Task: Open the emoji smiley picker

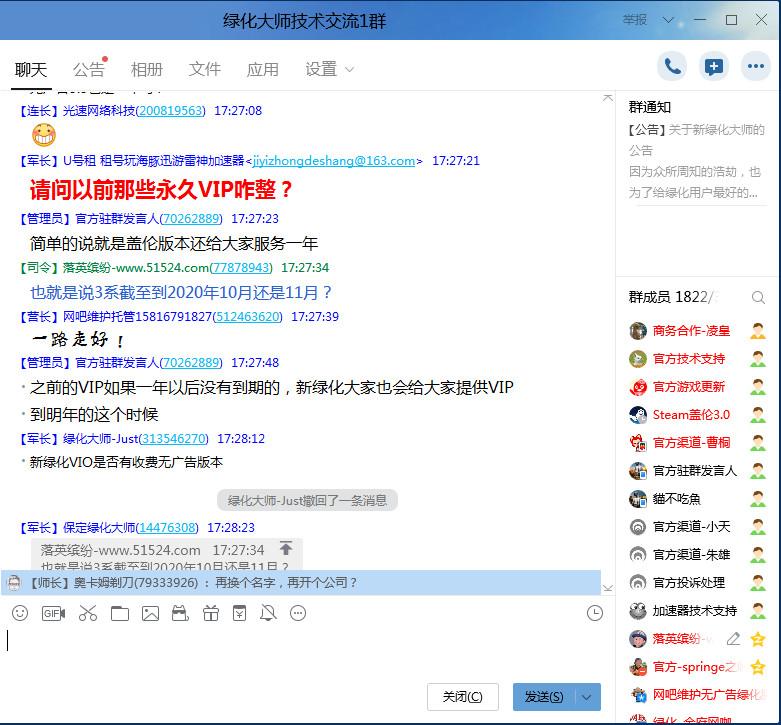Action: click(20, 613)
